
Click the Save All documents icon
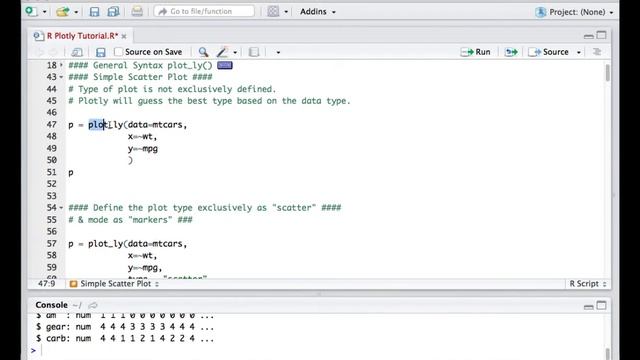tap(113, 11)
